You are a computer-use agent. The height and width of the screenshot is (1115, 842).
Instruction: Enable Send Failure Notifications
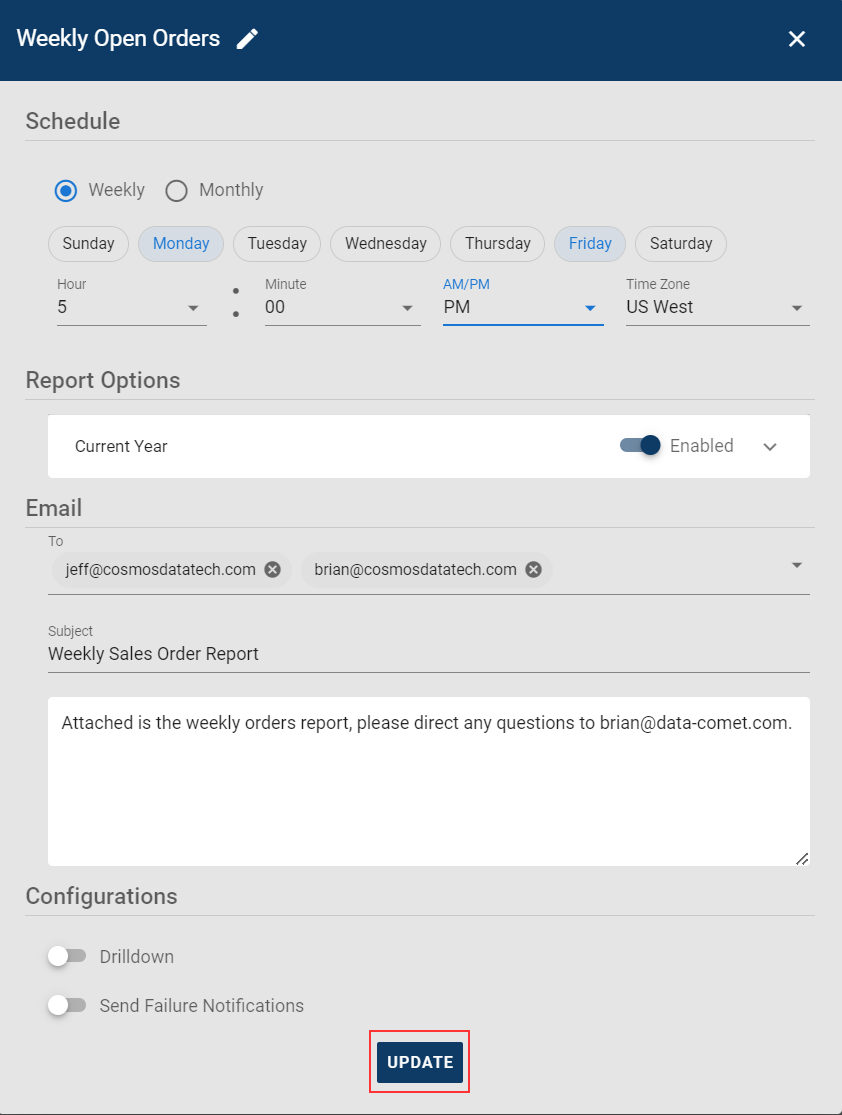pyautogui.click(x=67, y=1006)
